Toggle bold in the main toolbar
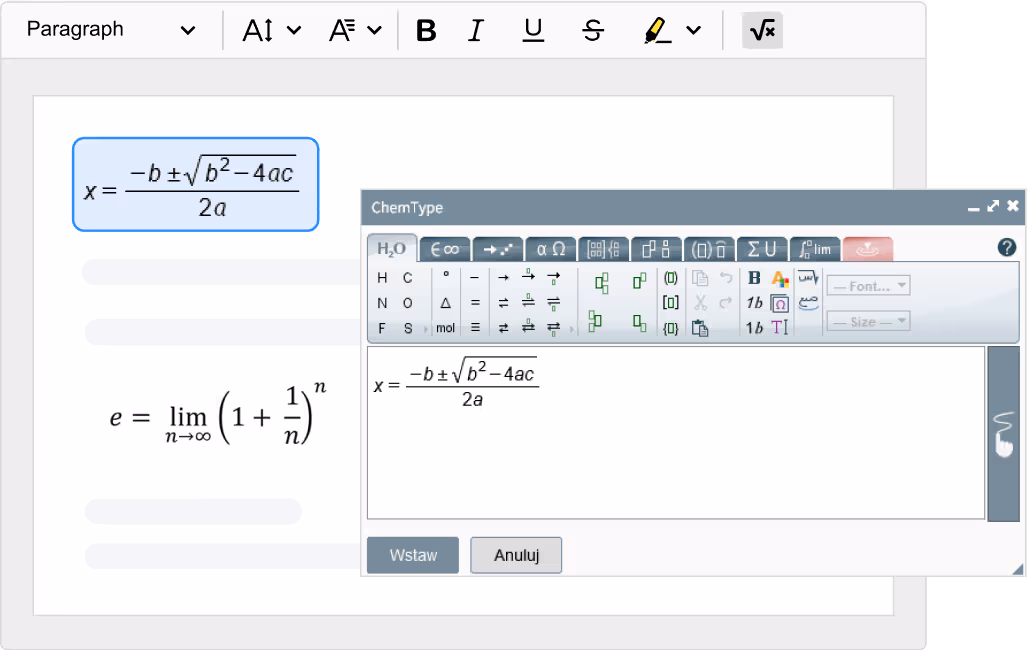 point(426,31)
